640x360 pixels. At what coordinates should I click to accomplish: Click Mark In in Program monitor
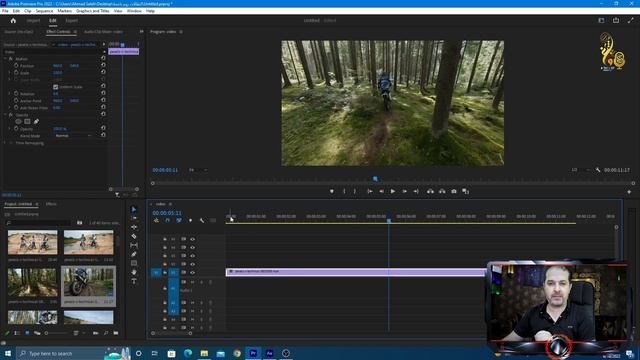pyautogui.click(x=344, y=191)
